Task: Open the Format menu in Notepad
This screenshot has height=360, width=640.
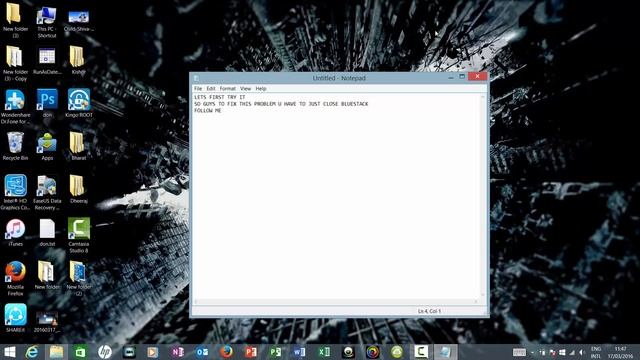Action: 227,89
